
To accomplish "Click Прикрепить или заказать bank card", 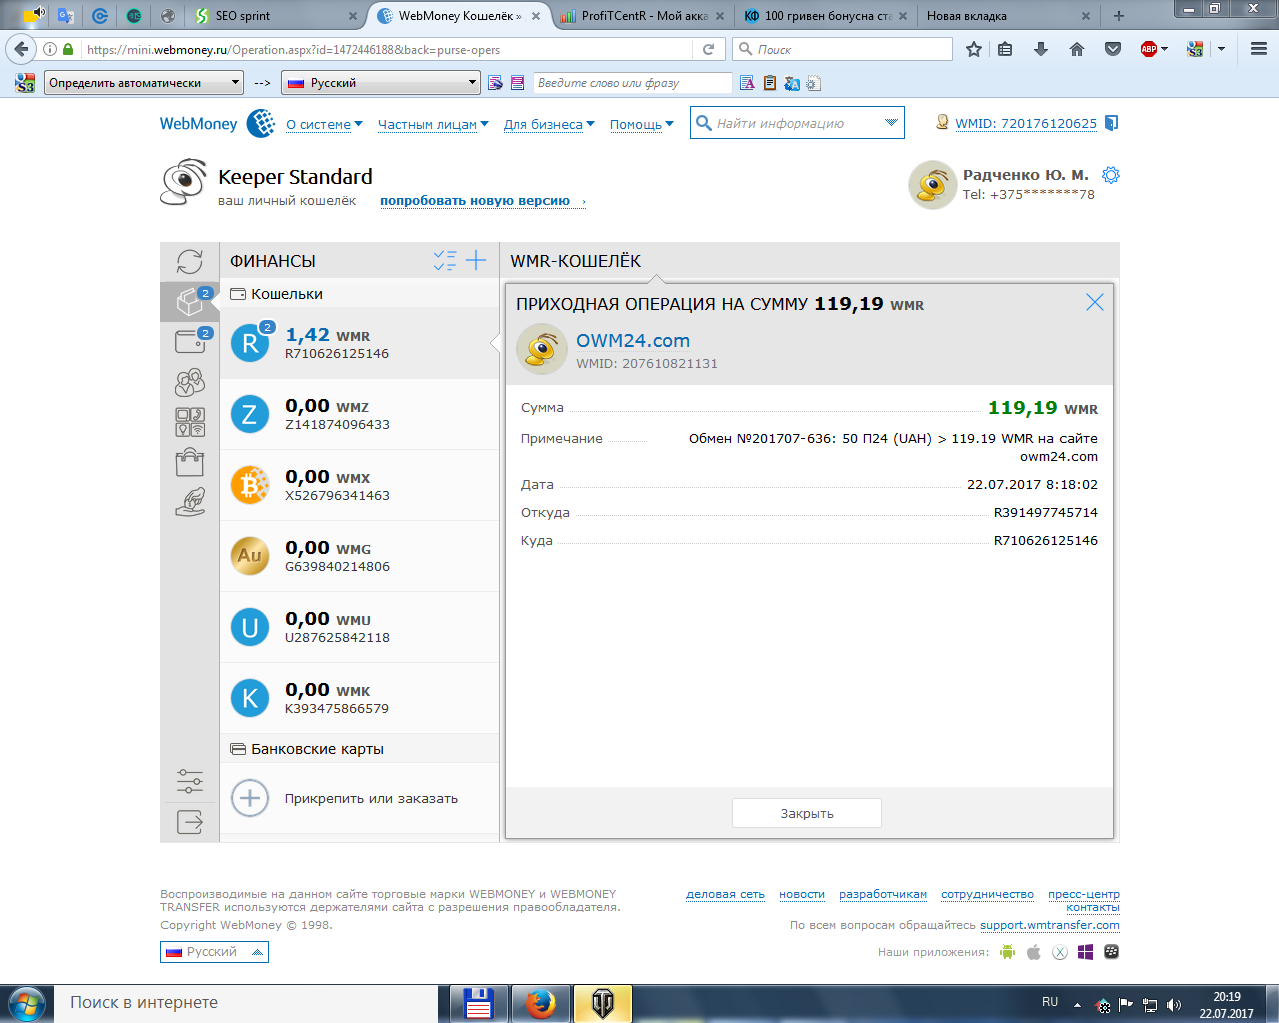I will coord(359,798).
